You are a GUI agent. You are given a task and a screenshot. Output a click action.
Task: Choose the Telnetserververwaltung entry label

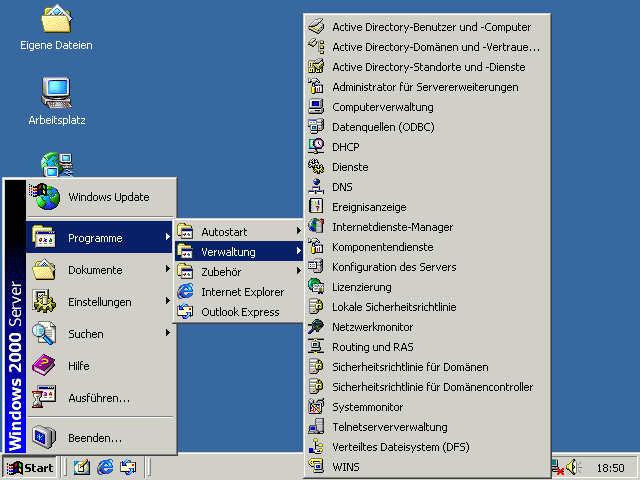point(390,427)
